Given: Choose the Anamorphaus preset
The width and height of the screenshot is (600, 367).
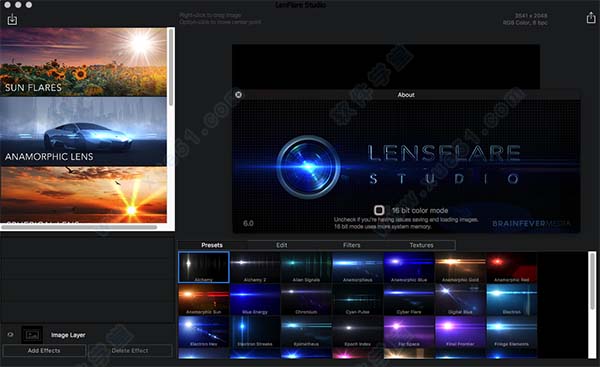Looking at the screenshot, I should pyautogui.click(x=358, y=267).
